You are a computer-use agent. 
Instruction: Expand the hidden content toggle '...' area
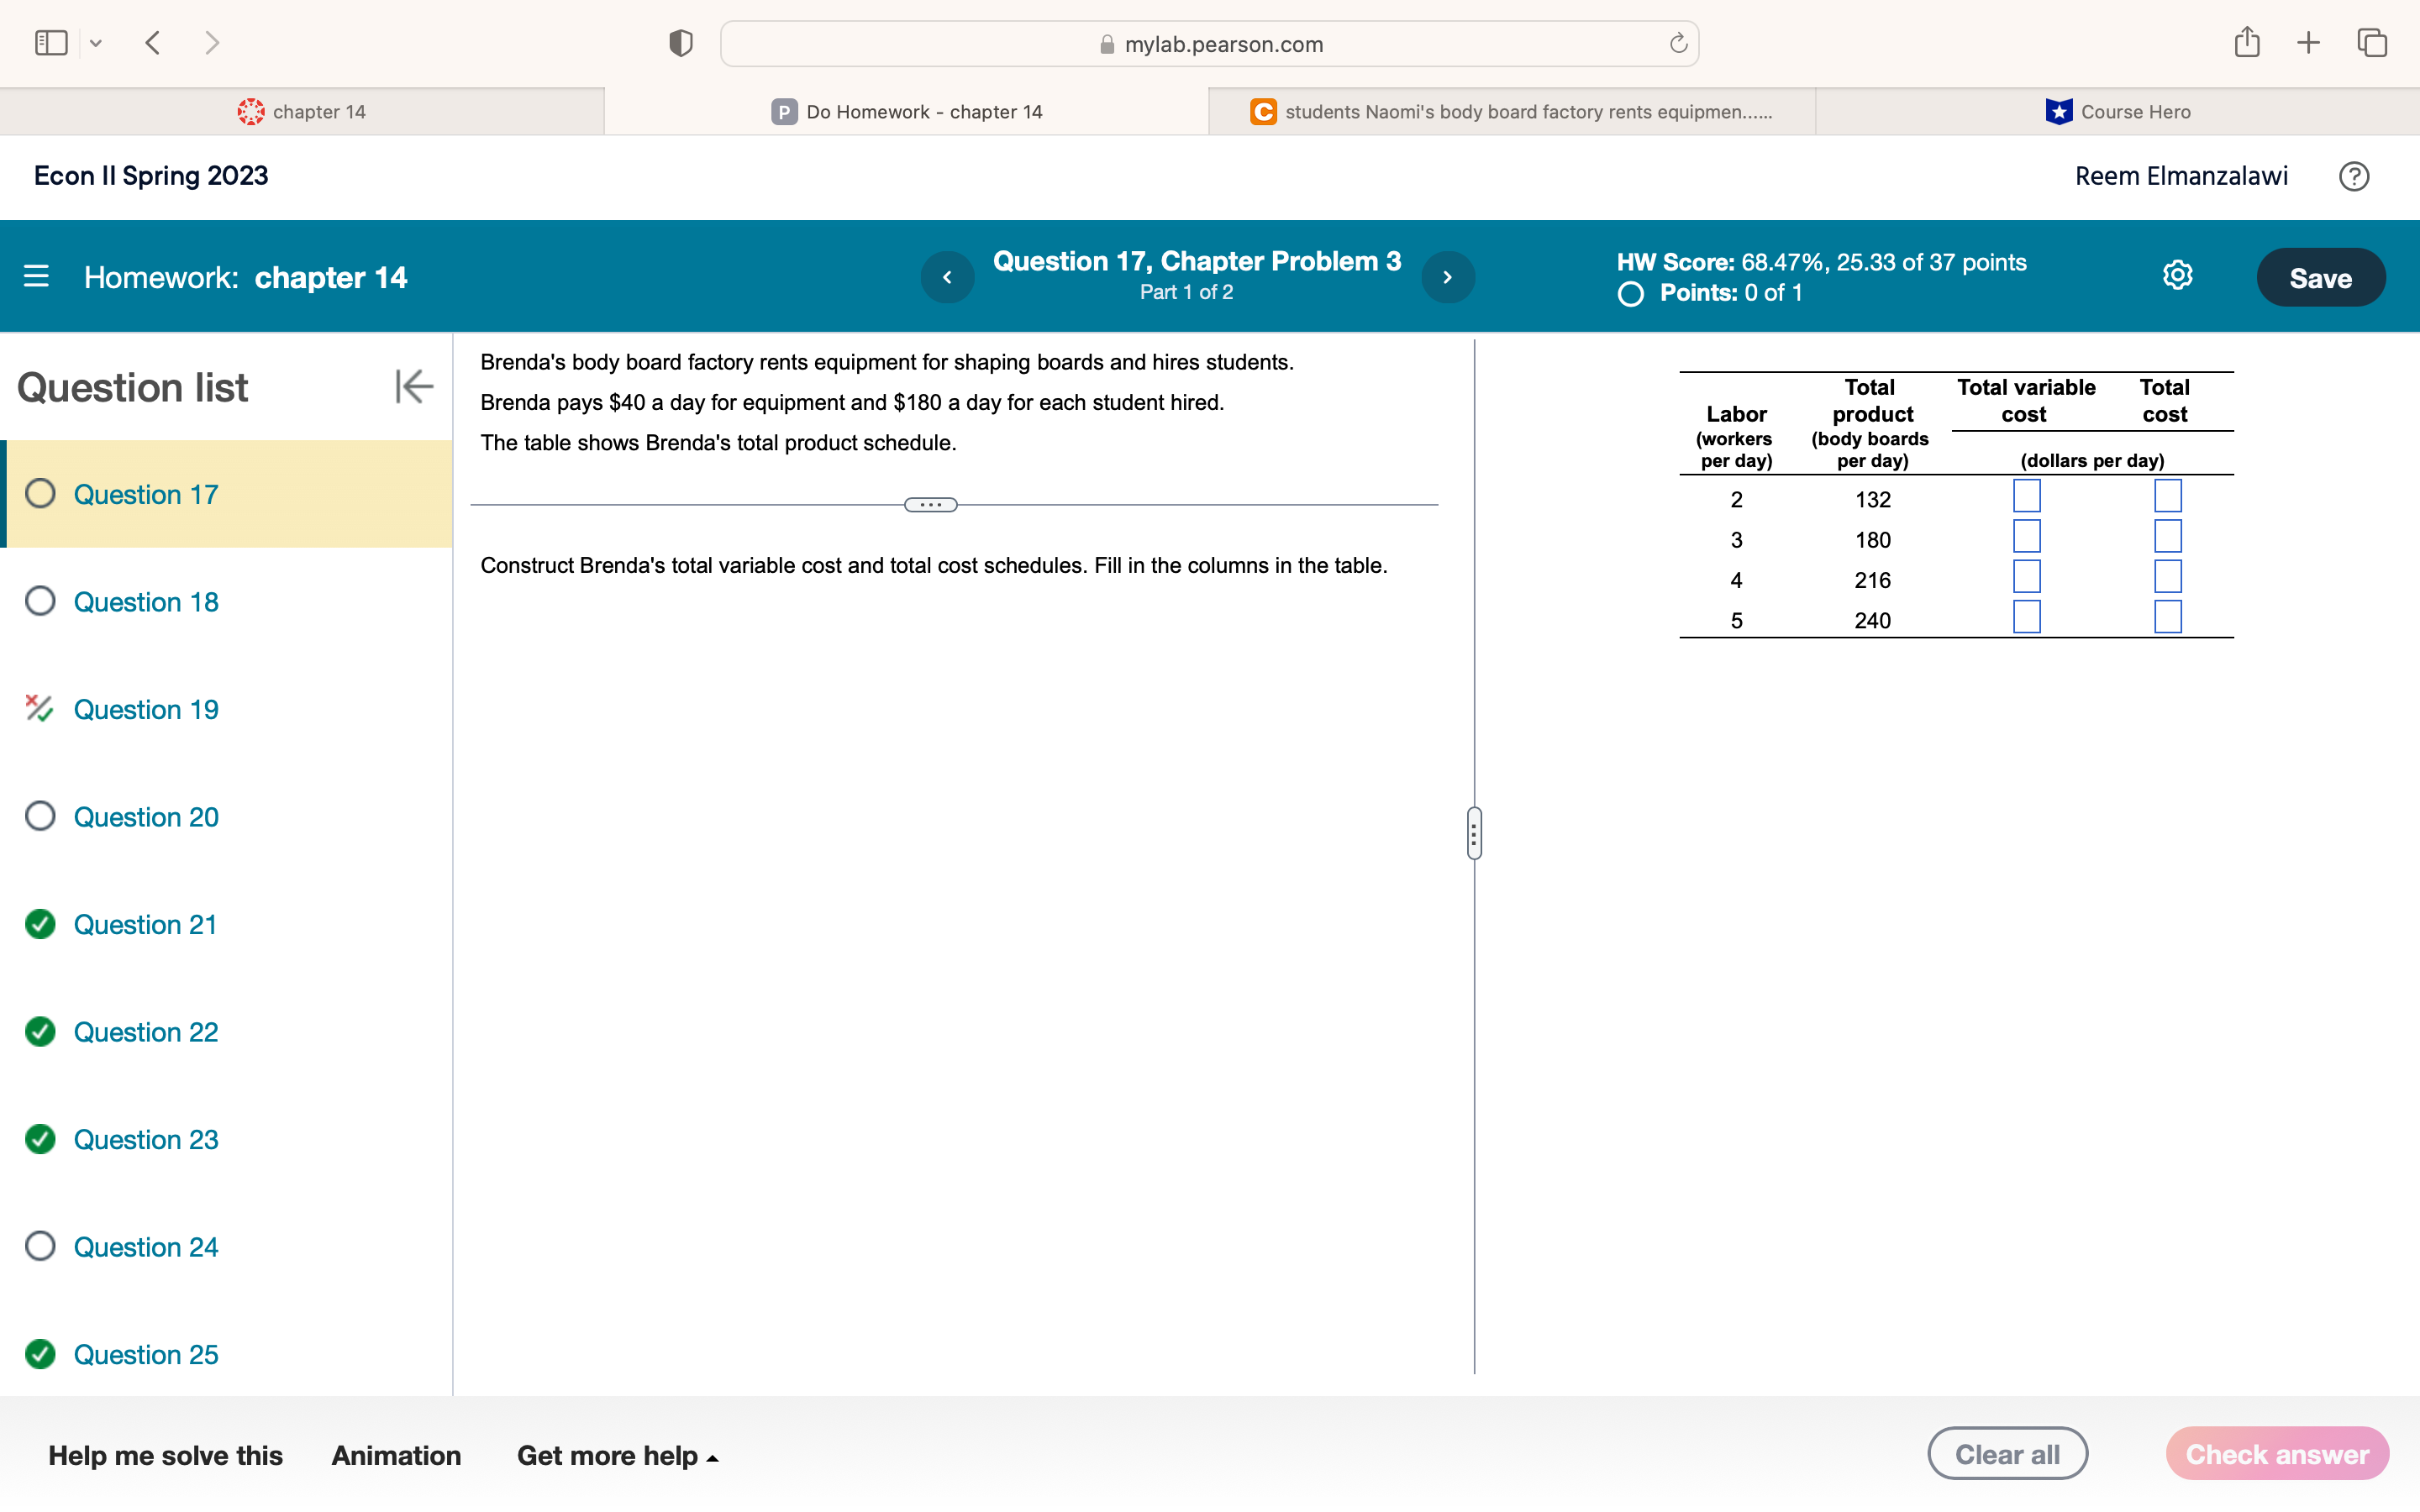tap(930, 505)
